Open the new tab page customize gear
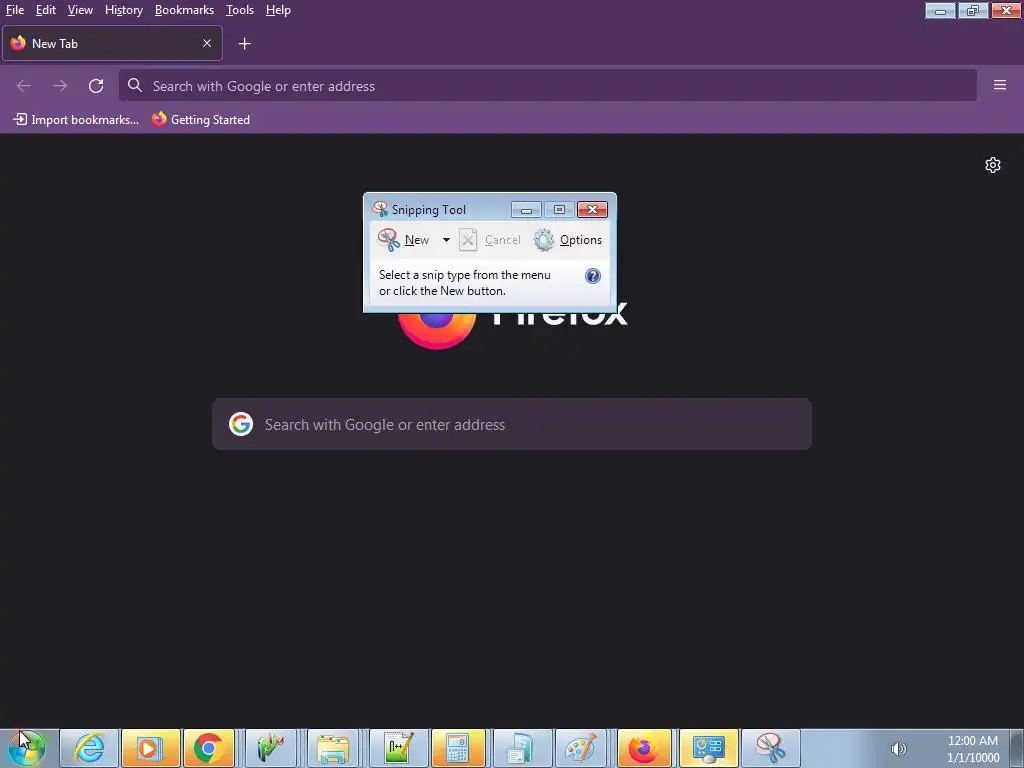 click(x=993, y=165)
